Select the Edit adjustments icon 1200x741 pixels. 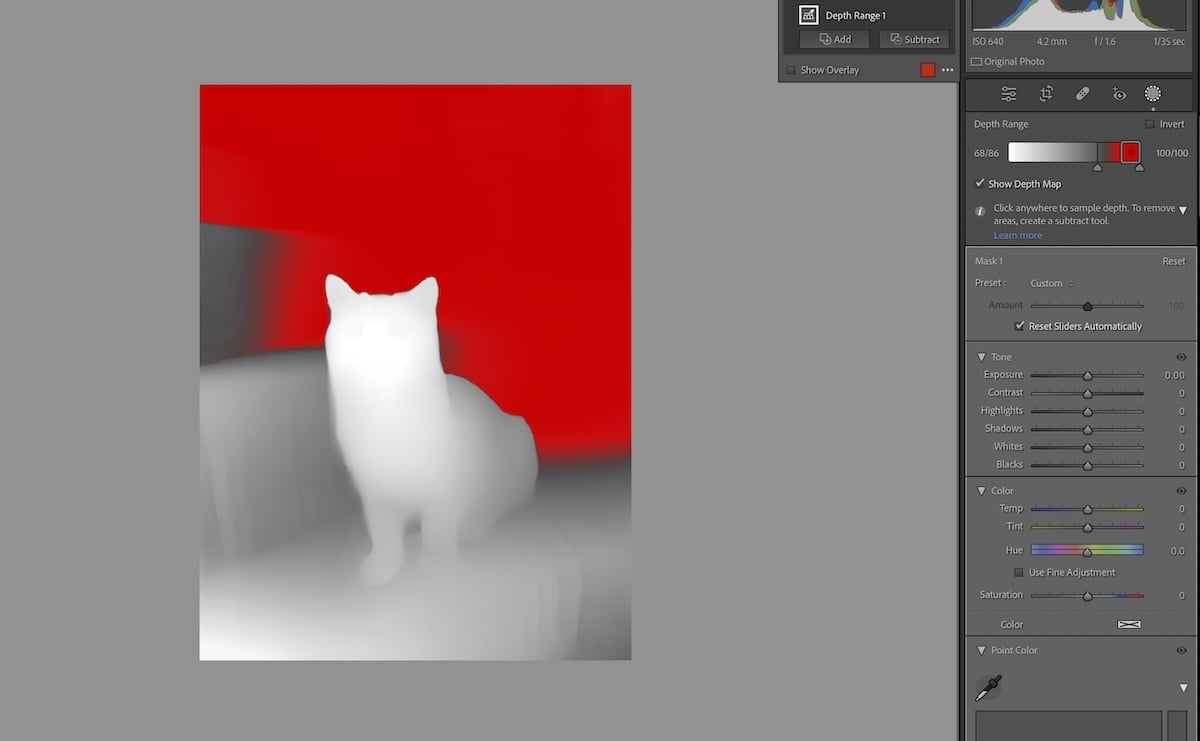[x=1008, y=93]
